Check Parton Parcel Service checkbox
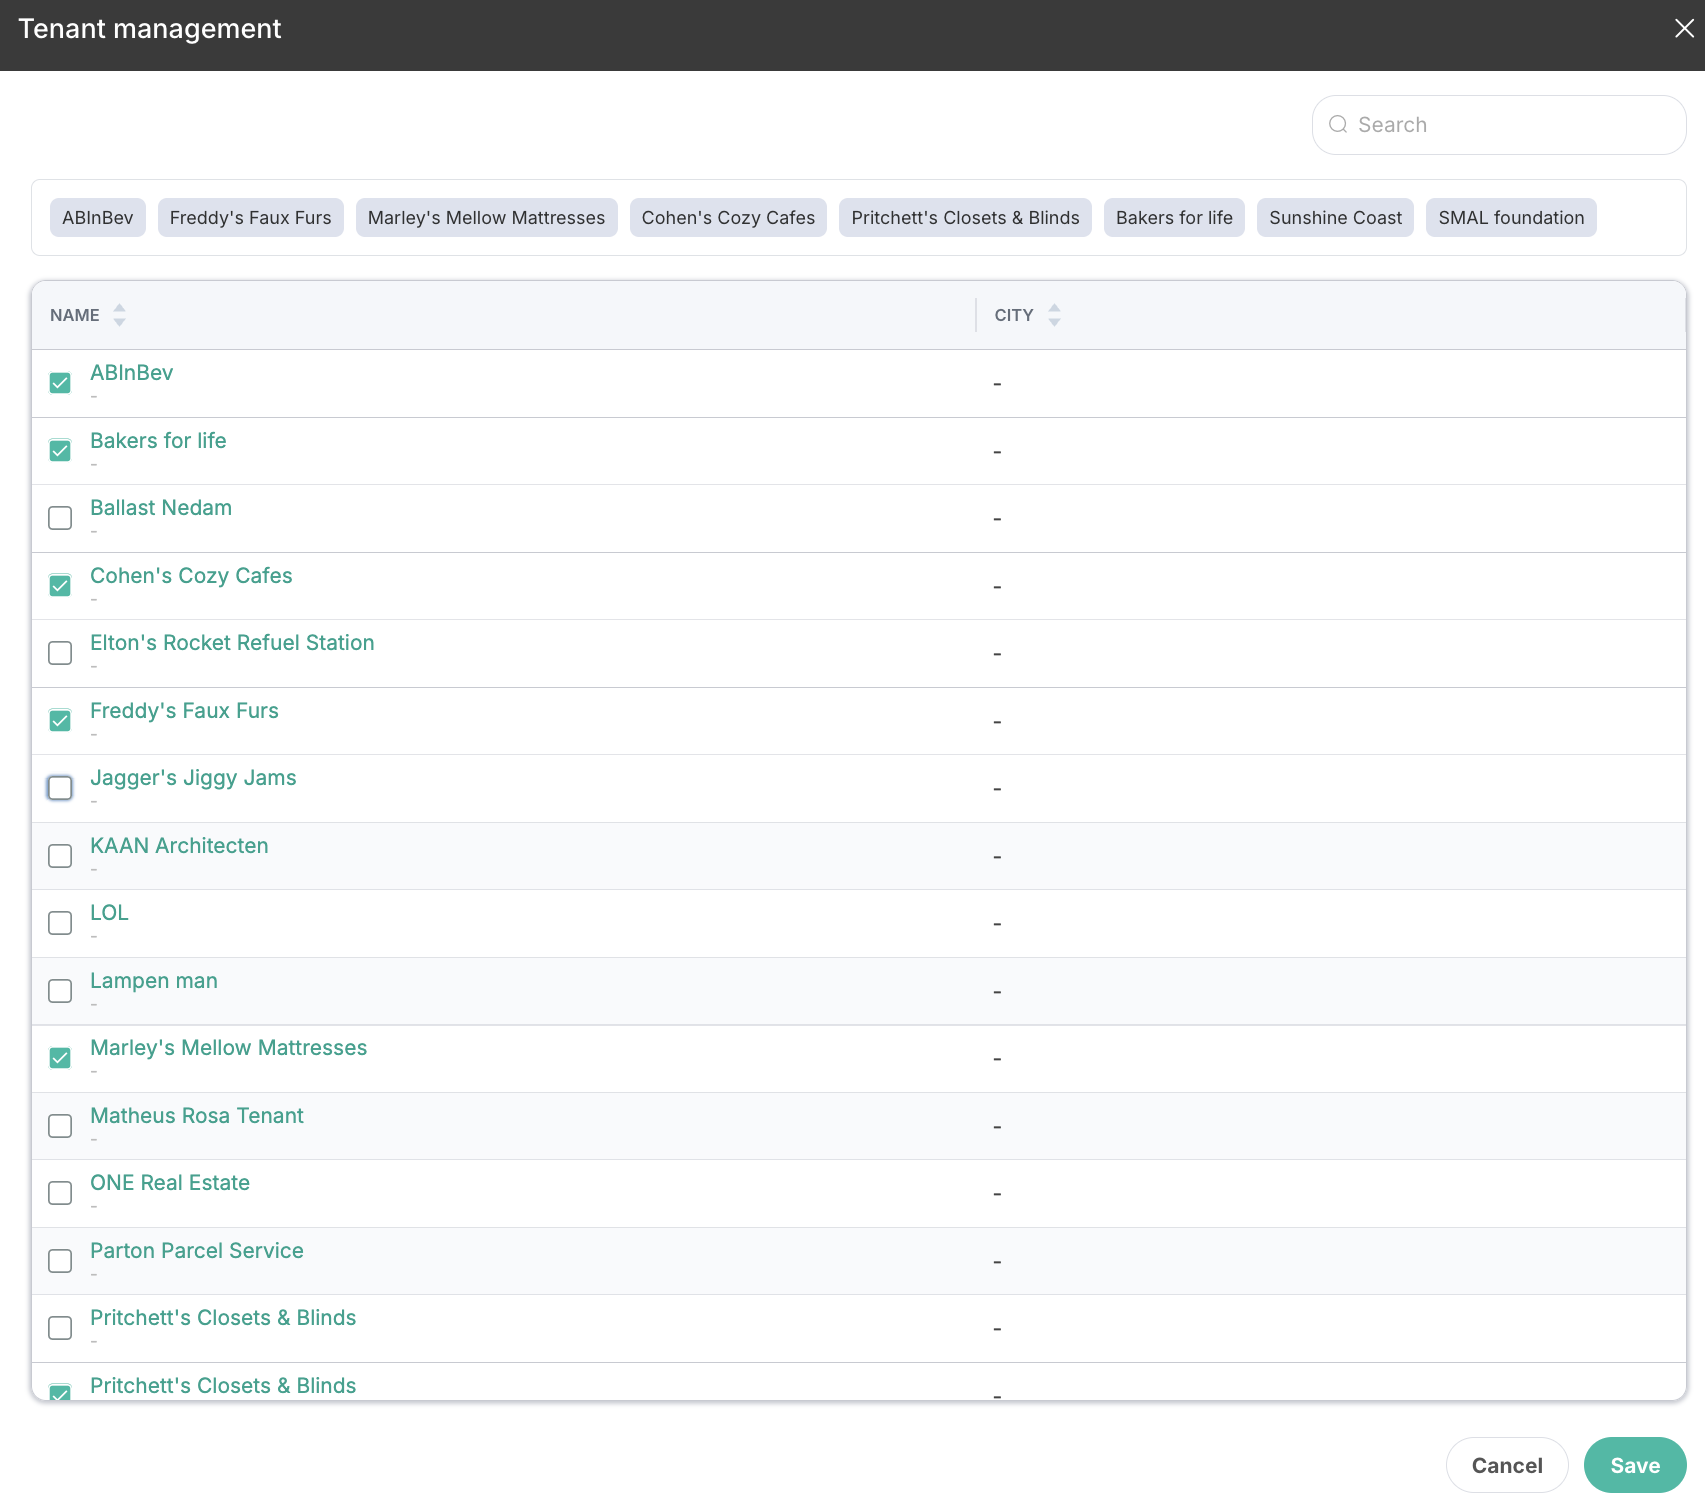 [x=60, y=1261]
